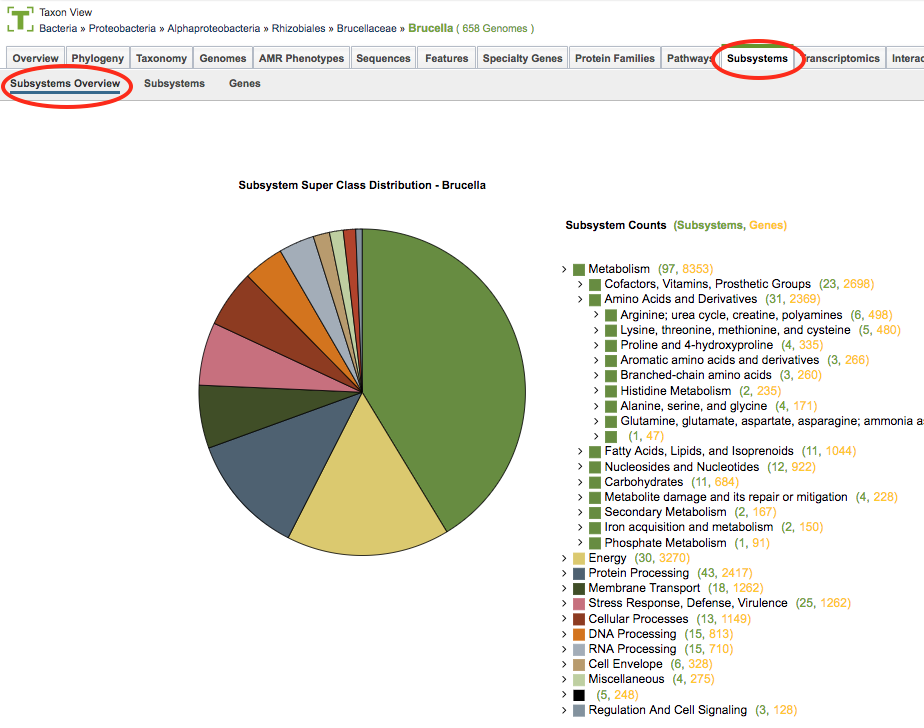Image resolution: width=924 pixels, height=728 pixels.
Task: Open the Transcriptomics tab
Action: pyautogui.click(x=842, y=58)
